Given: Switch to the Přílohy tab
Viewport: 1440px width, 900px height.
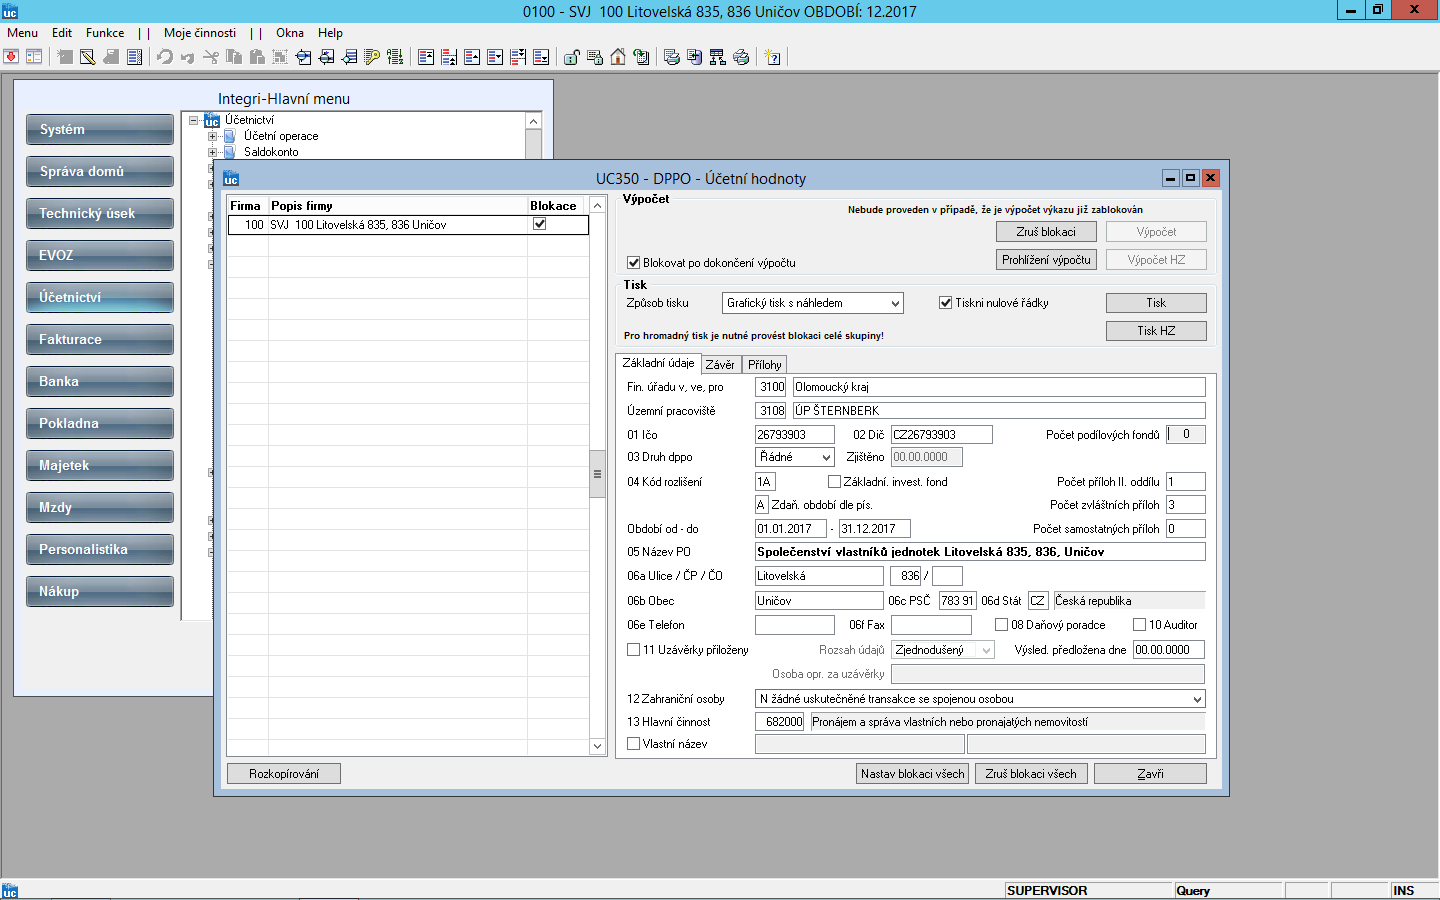Looking at the screenshot, I should point(765,365).
